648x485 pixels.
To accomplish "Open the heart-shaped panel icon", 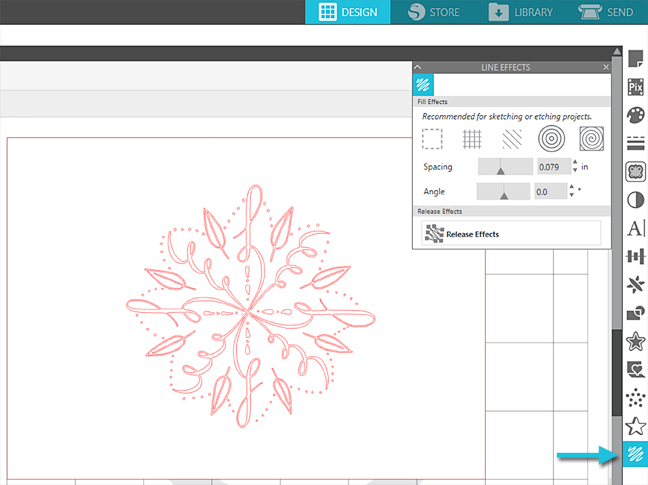I will pos(636,369).
